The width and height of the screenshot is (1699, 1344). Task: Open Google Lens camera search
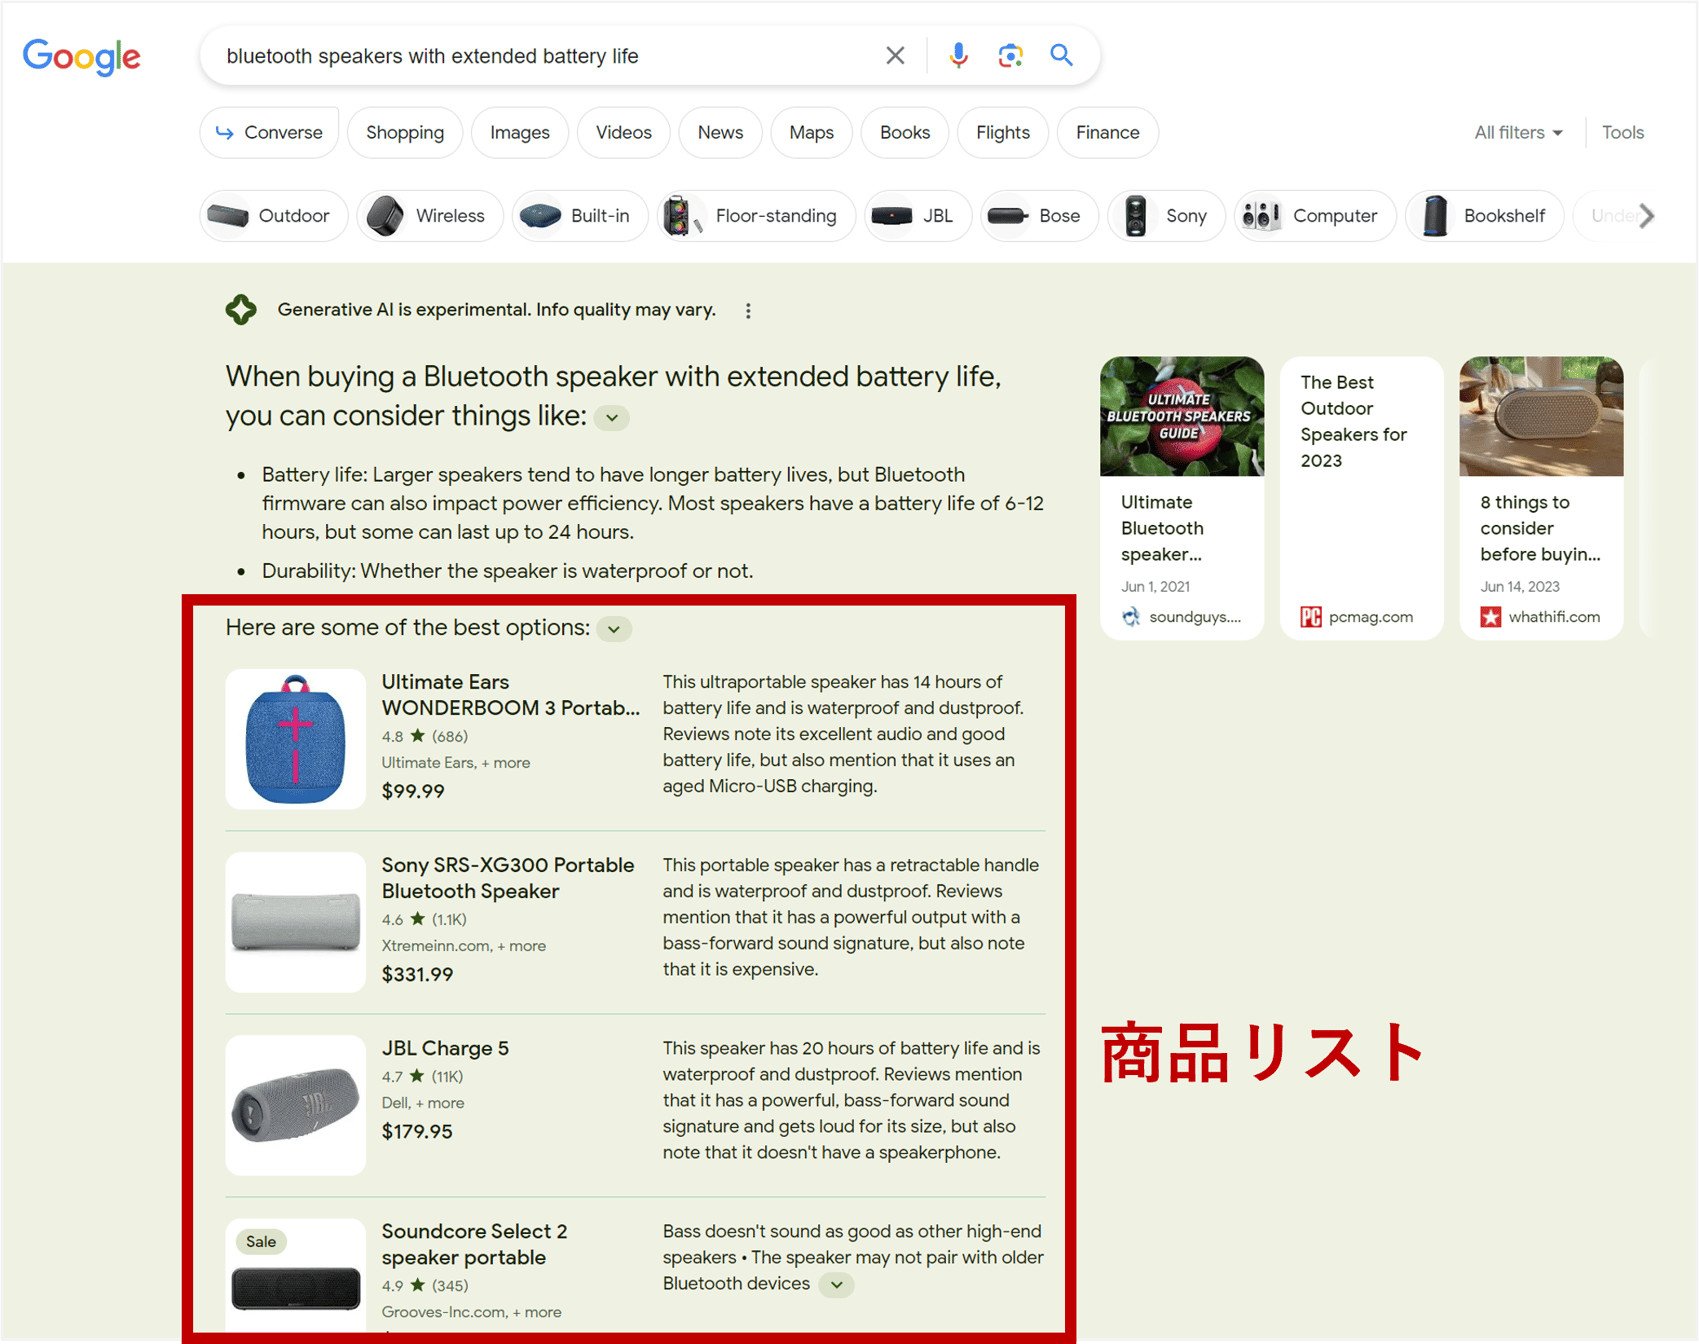[1010, 55]
